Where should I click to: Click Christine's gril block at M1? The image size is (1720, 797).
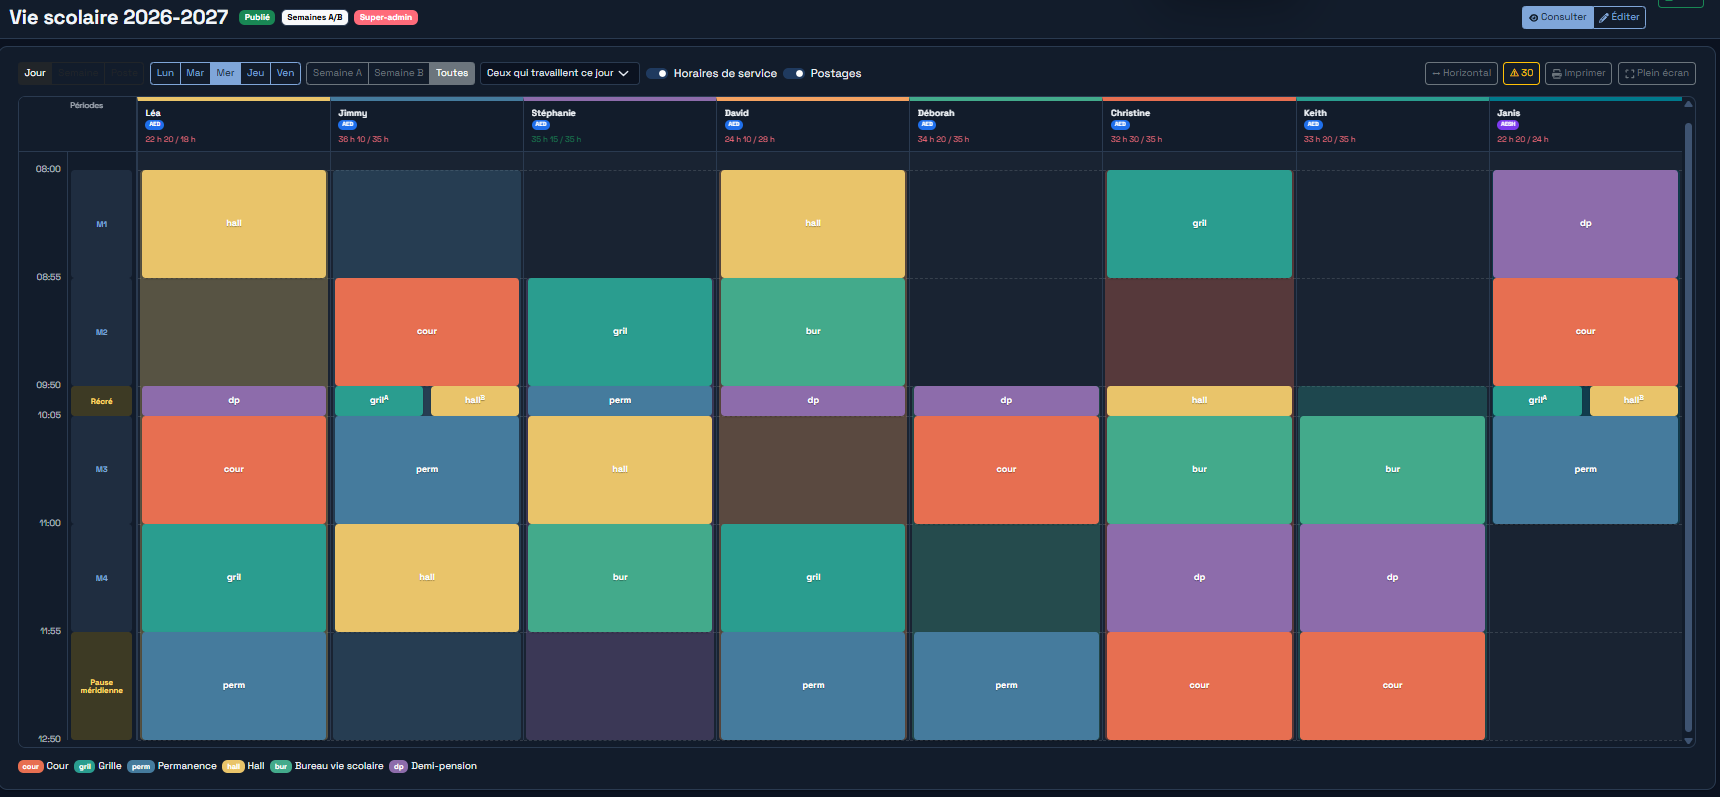coord(1199,224)
